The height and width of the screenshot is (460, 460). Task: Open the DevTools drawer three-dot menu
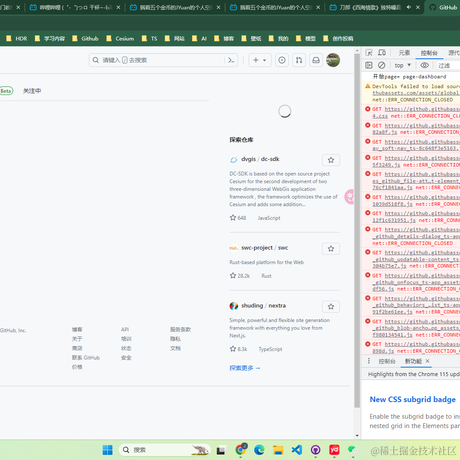369,361
